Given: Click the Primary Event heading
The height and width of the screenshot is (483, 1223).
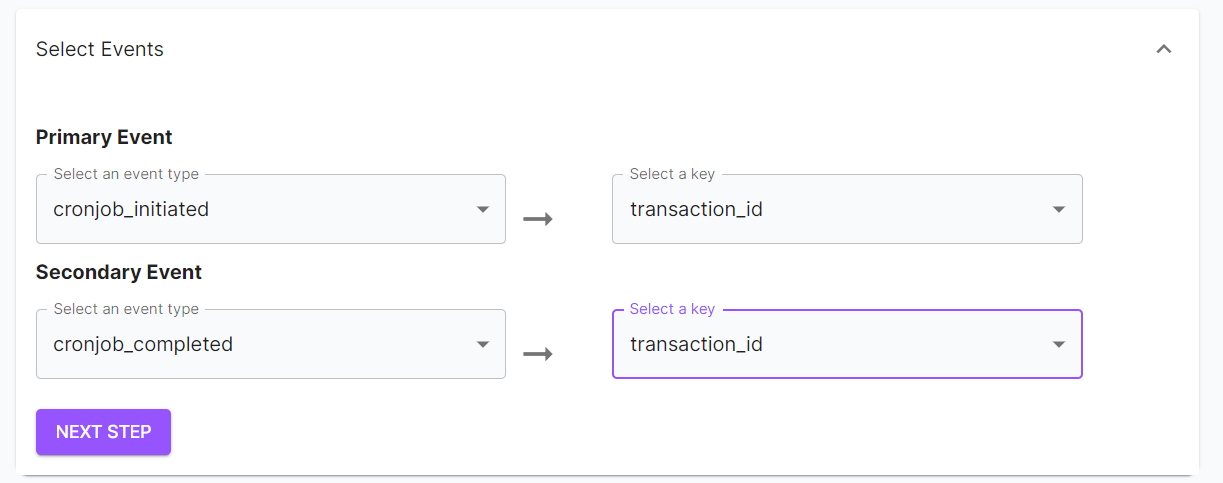Looking at the screenshot, I should coord(104,137).
